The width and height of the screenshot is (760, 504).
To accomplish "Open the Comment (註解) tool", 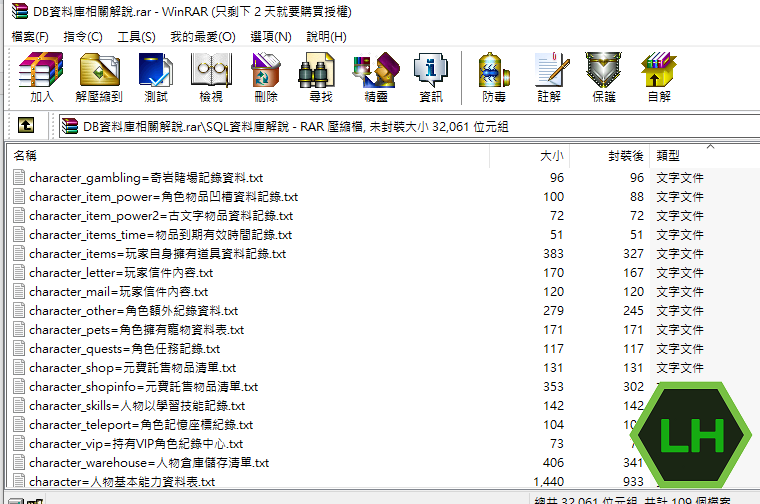I will point(550,78).
